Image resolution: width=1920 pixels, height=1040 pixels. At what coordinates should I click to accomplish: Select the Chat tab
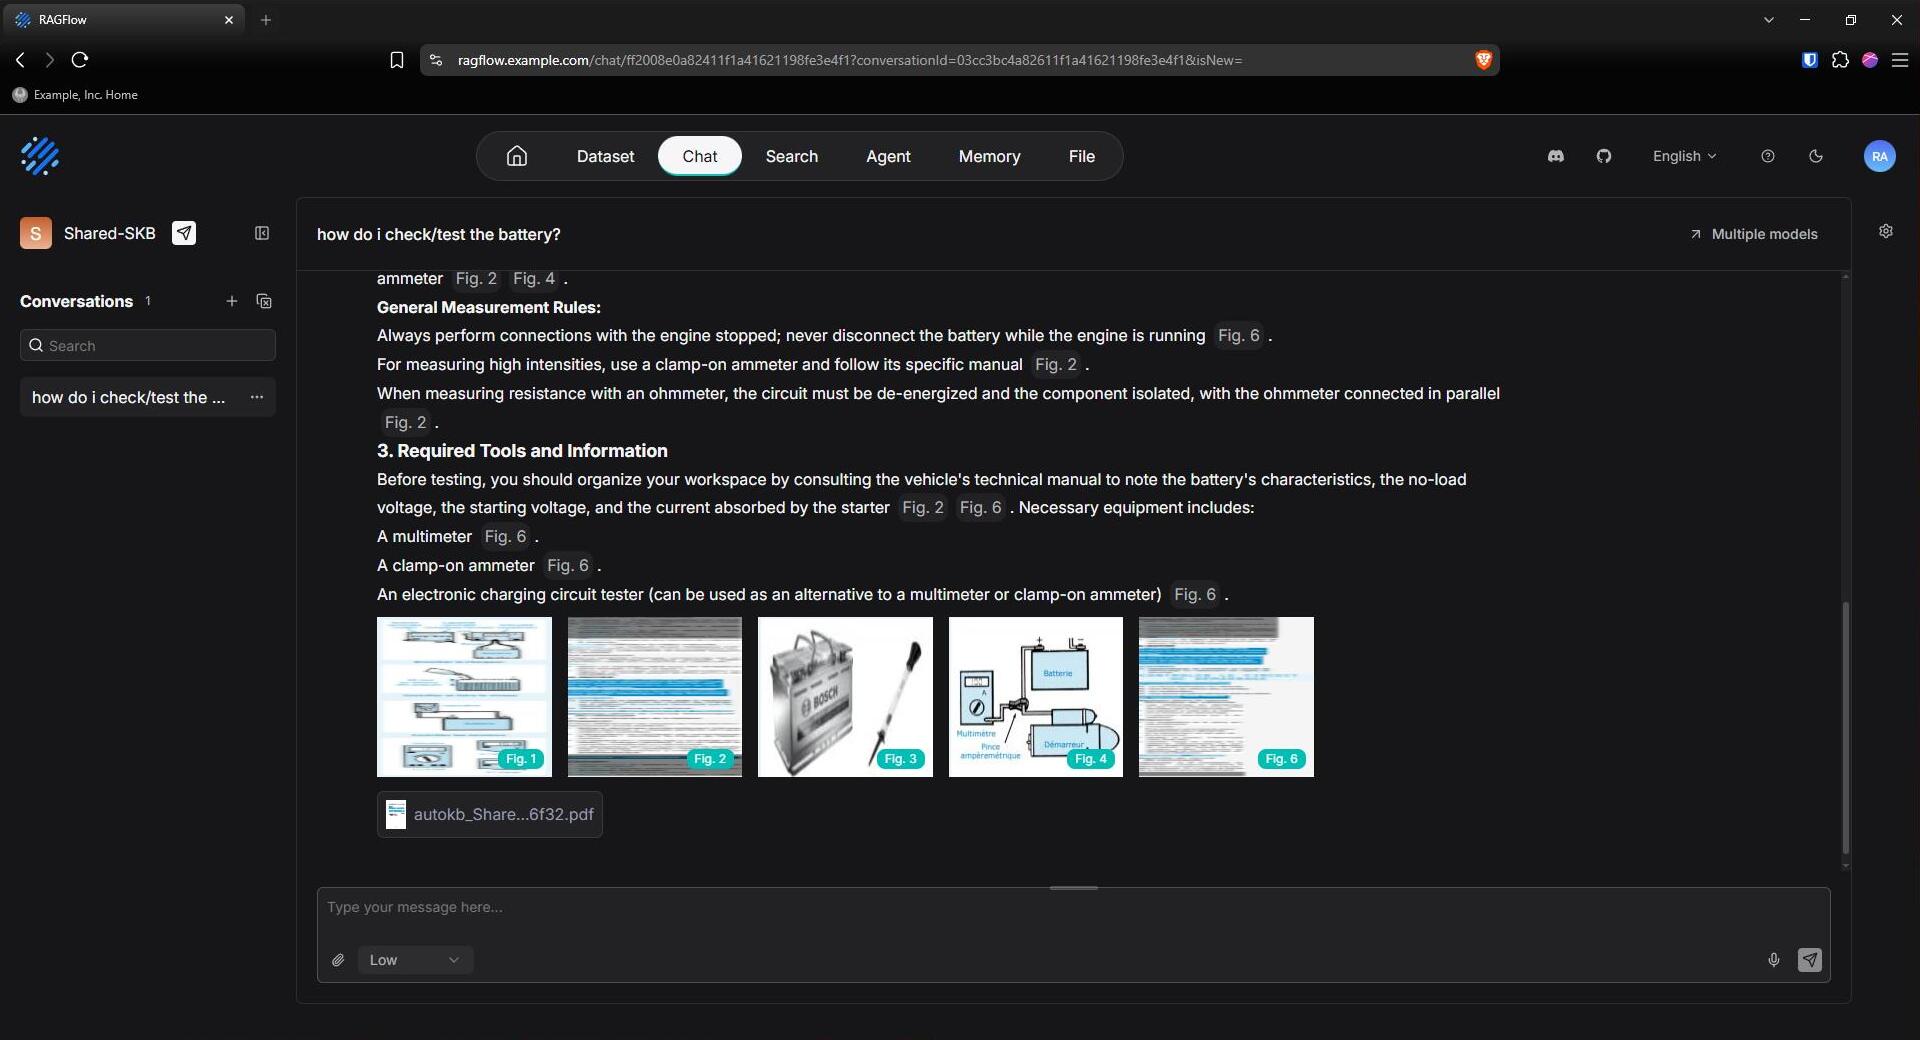pyautogui.click(x=700, y=156)
